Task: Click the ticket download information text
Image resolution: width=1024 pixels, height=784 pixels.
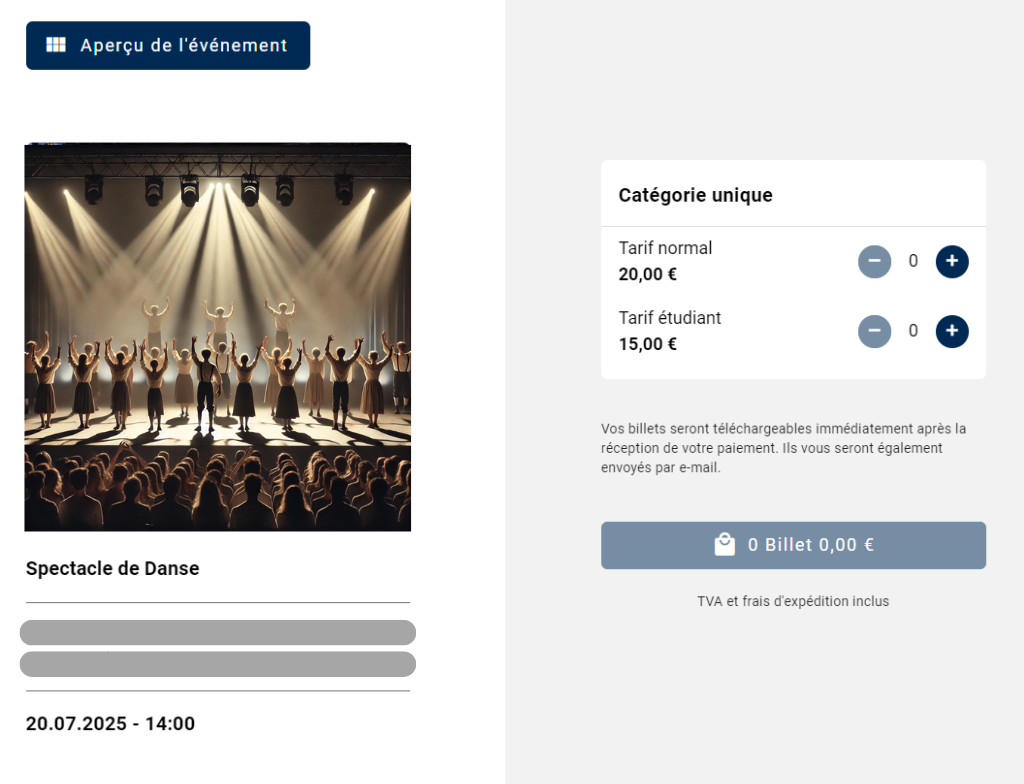Action: tap(784, 448)
